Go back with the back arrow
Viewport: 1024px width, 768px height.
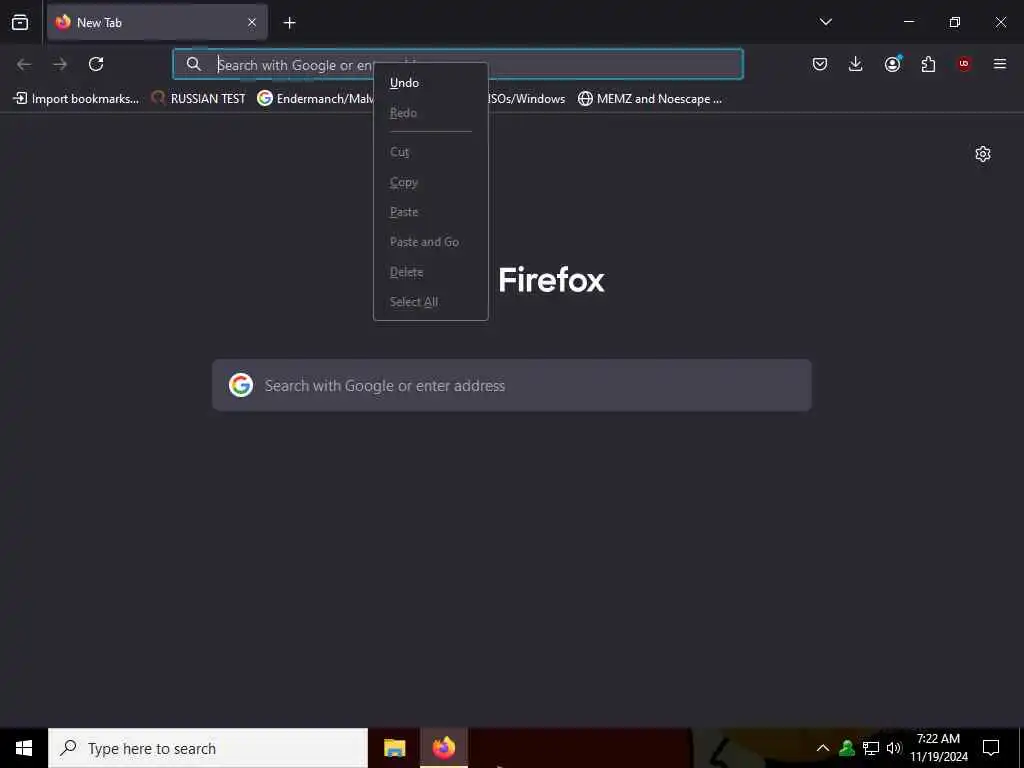(x=24, y=64)
